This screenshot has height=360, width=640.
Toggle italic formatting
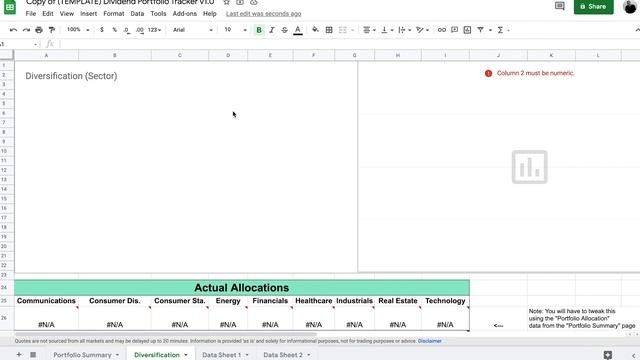[272, 30]
